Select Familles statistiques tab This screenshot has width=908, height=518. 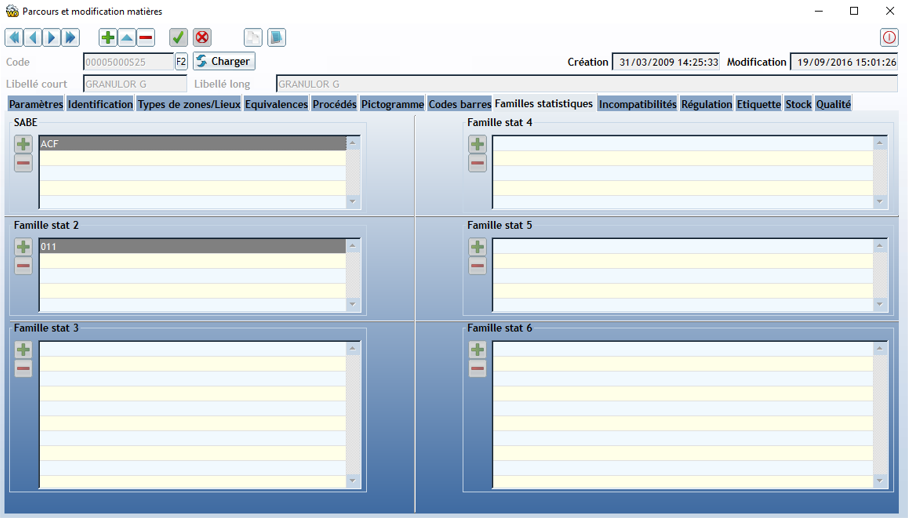click(544, 103)
